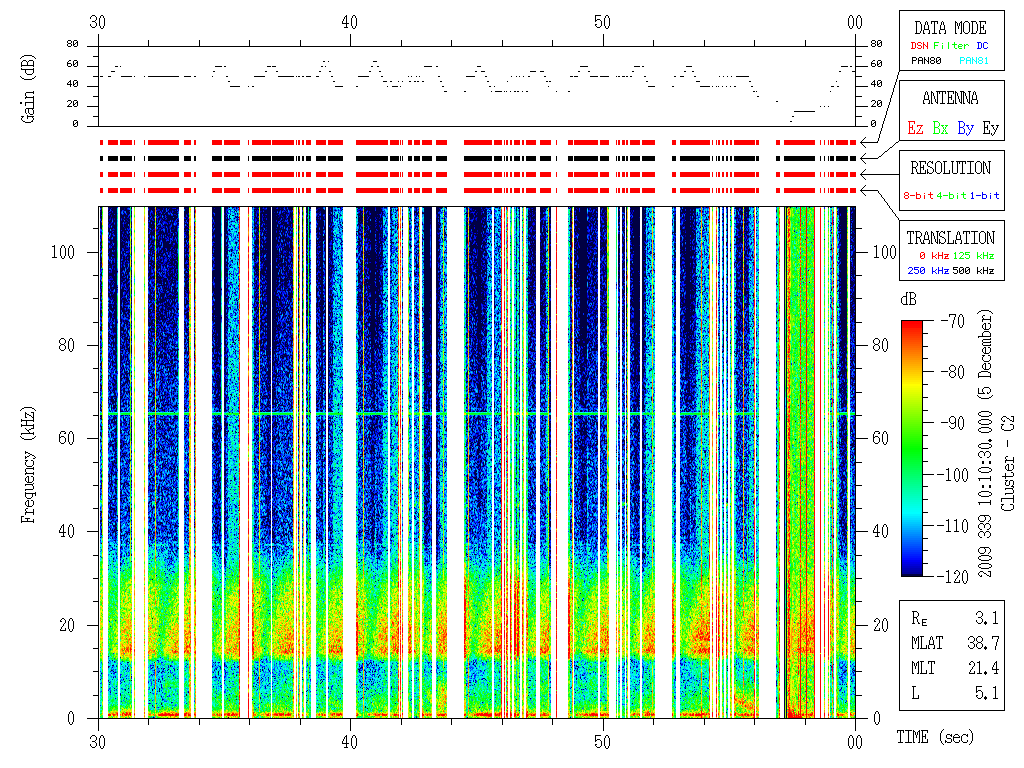Click the 250 kHz translation label
1024x768 pixels.
tap(926, 271)
